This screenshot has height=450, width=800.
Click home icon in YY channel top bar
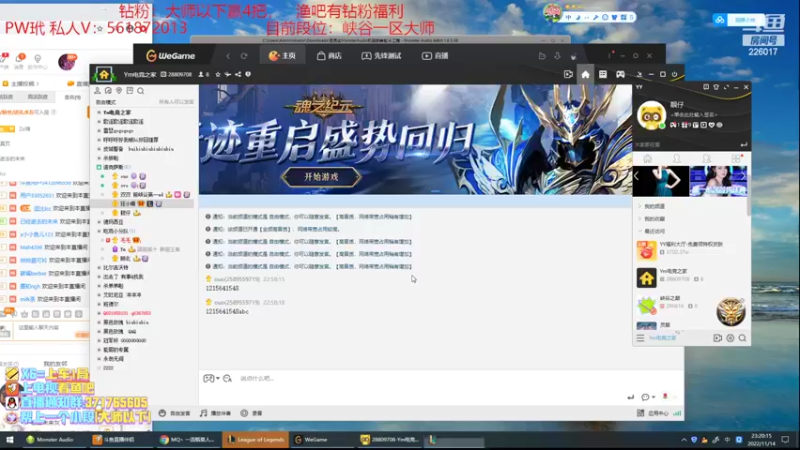click(585, 74)
